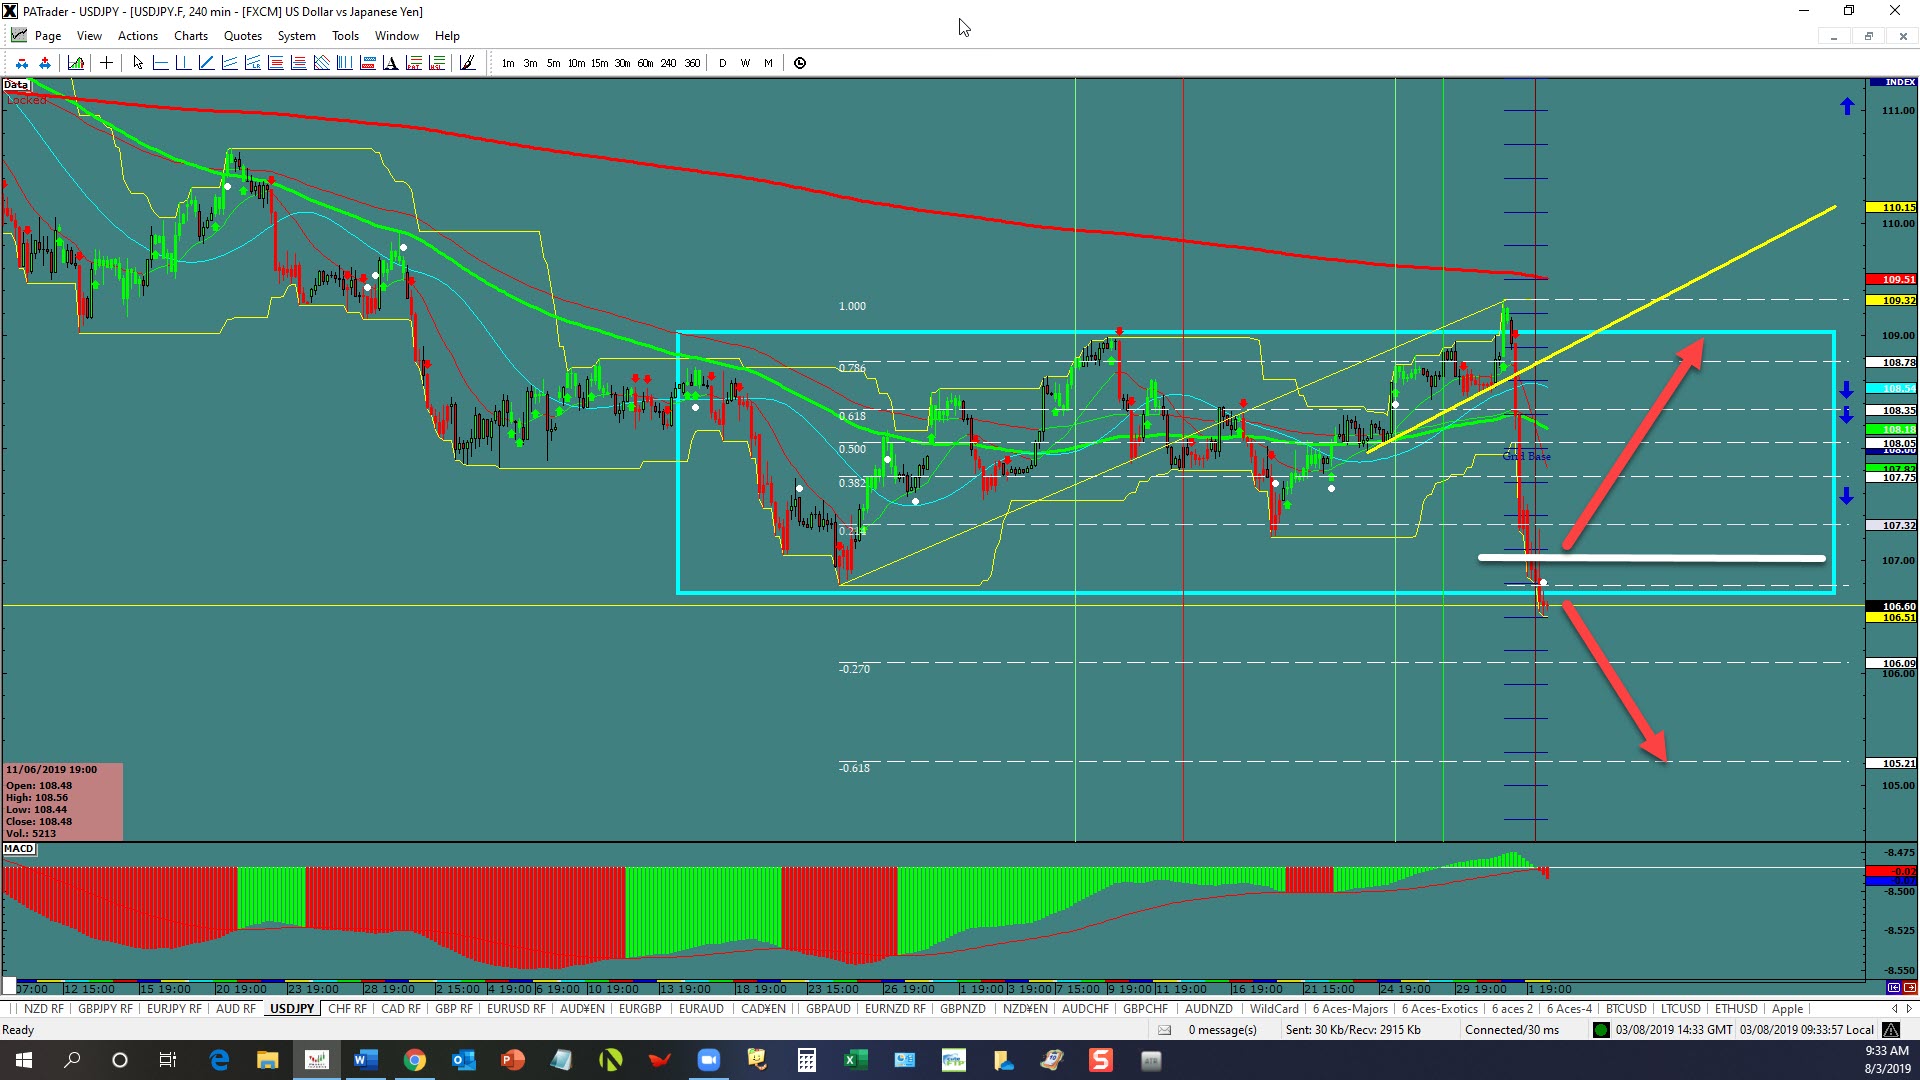Open the Page menu
The image size is (1920, 1080).
pos(47,36)
